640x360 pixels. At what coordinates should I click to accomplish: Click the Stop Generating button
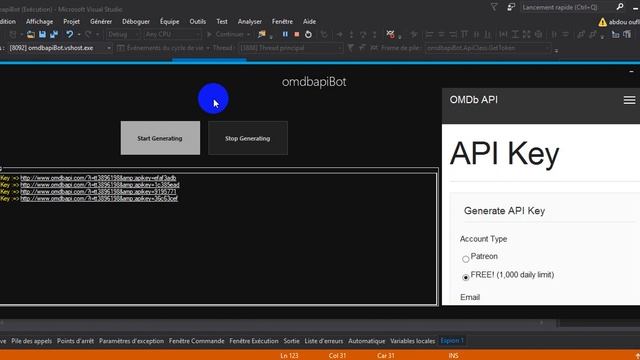[x=247, y=138]
